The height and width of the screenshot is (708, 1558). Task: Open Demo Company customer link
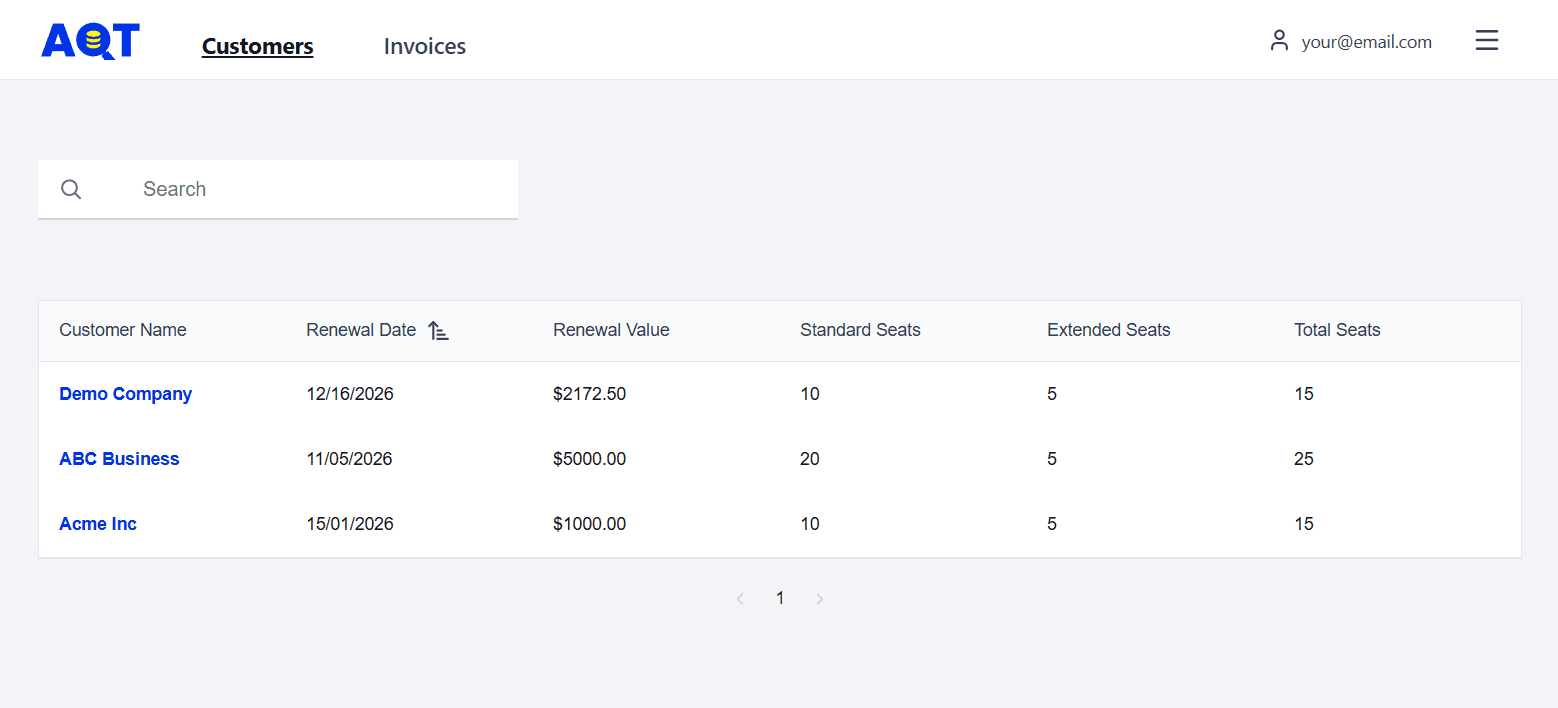tap(125, 394)
